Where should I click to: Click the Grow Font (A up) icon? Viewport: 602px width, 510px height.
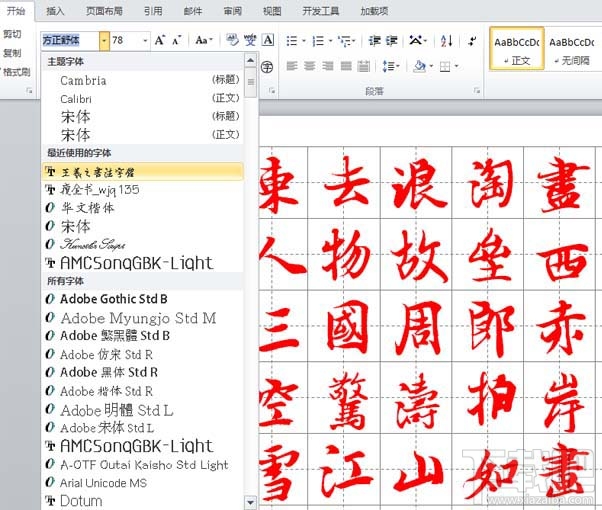click(160, 40)
